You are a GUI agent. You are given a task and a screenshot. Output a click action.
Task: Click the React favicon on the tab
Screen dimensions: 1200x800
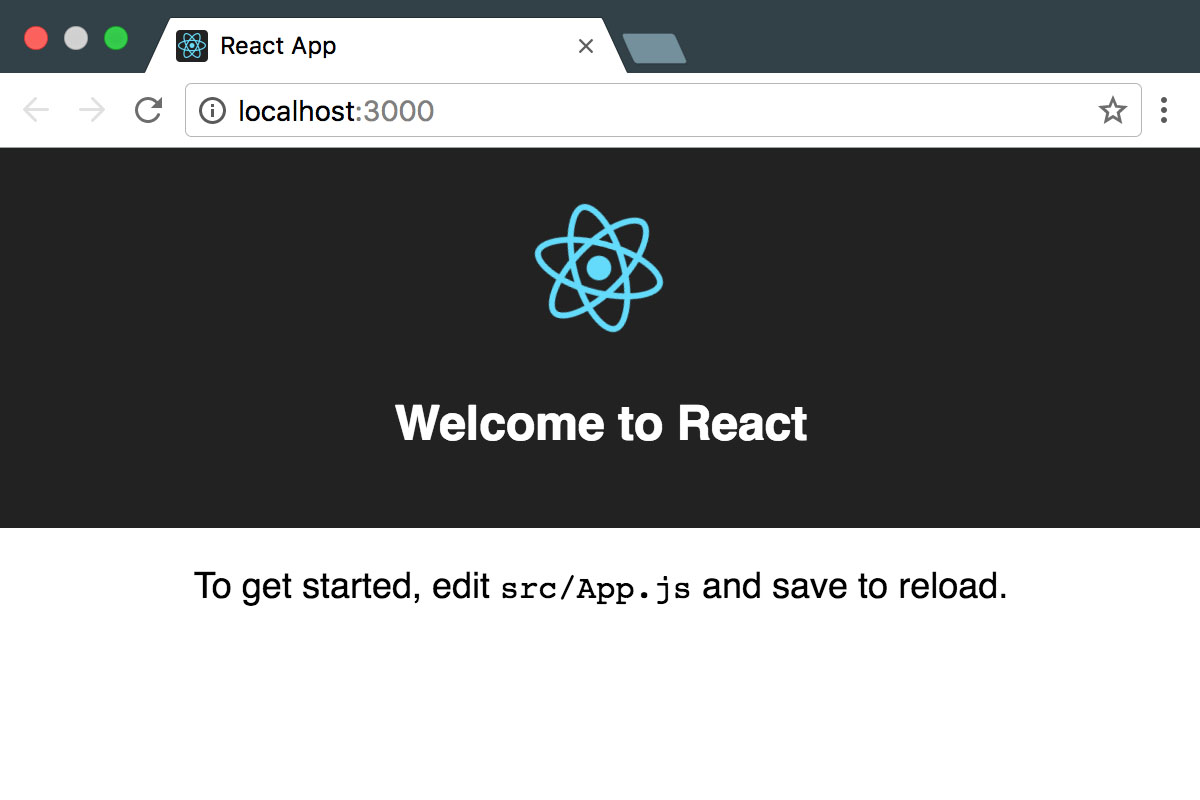[x=192, y=46]
